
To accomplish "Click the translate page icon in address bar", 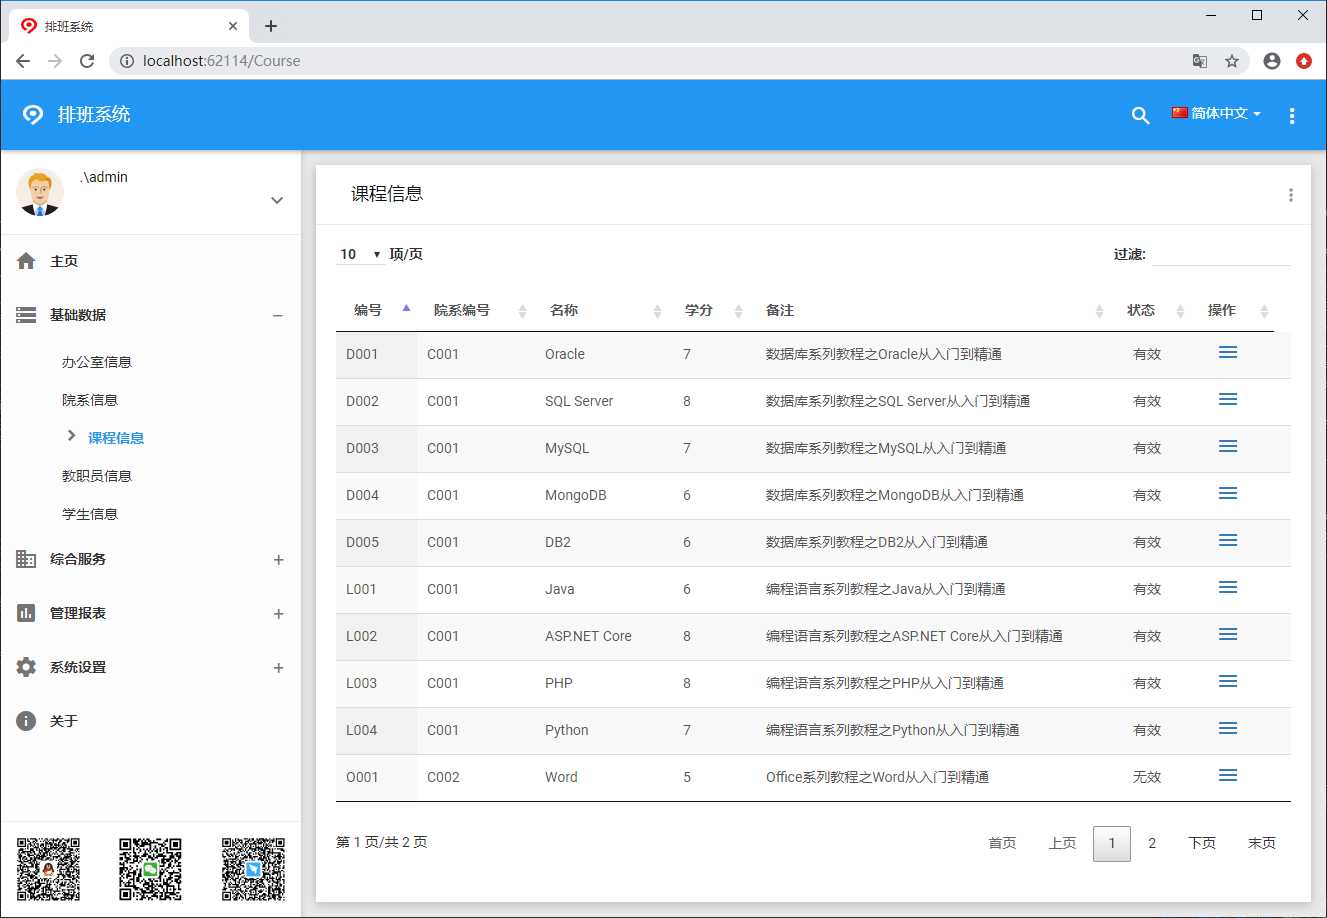I will [1200, 61].
